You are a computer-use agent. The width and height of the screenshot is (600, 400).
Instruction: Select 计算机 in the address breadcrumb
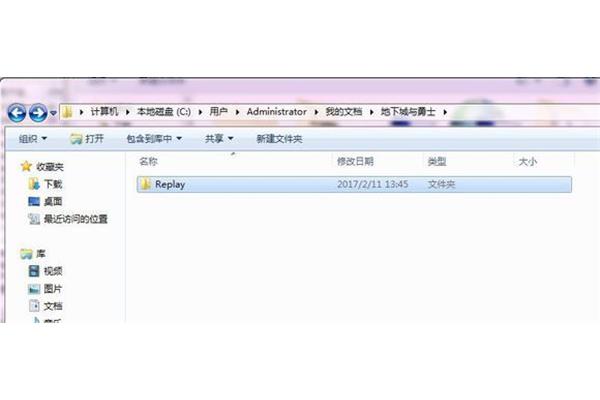tap(104, 112)
